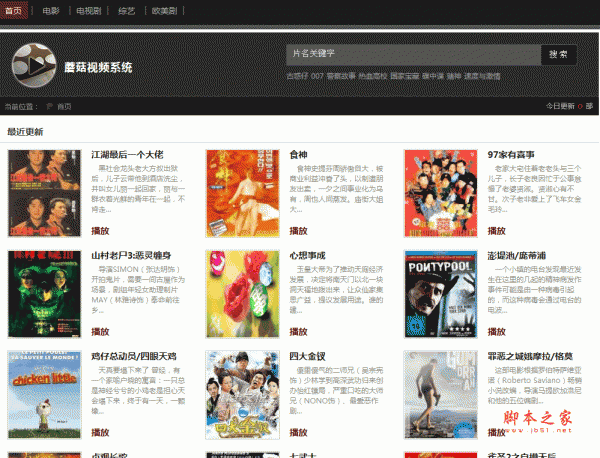This screenshot has width=600, height=458.
Task: Switch to the 电视剧 navigation tab
Action: coord(89,11)
